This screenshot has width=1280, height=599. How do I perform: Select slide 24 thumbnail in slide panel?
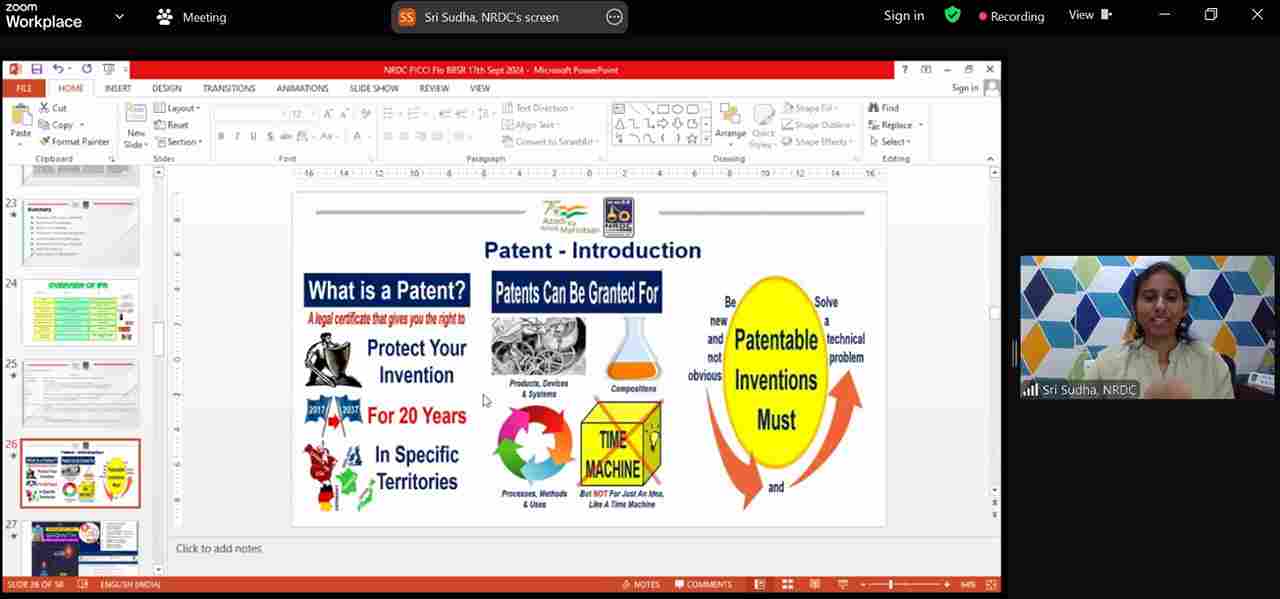81,313
